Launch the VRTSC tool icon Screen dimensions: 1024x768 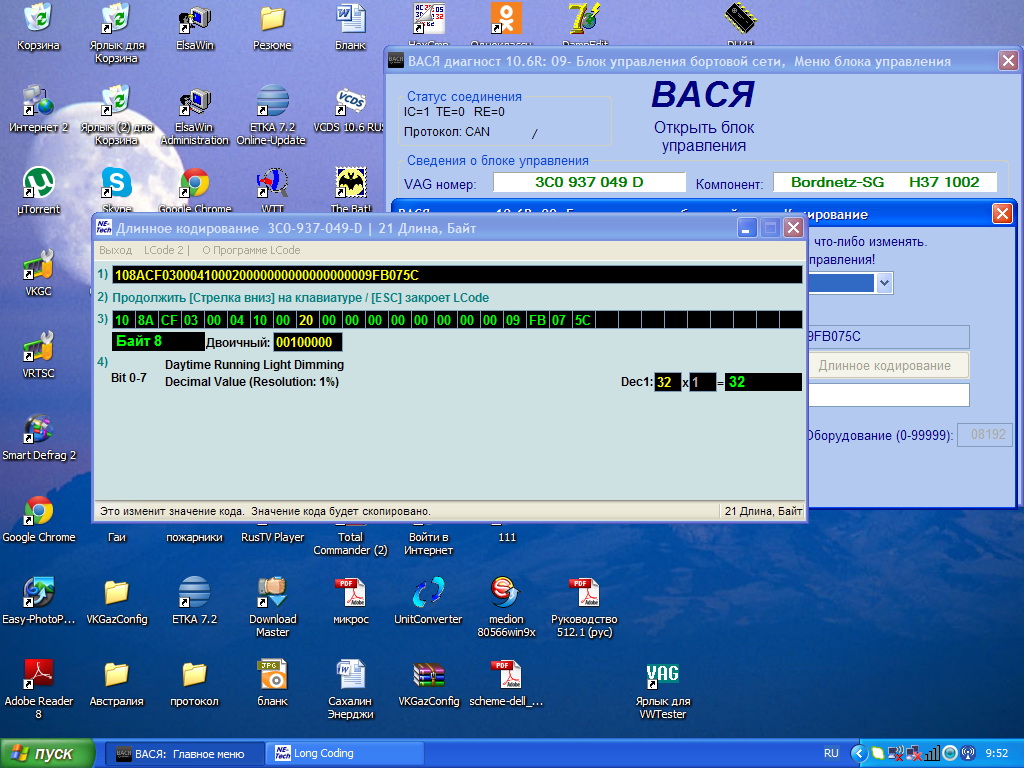click(38, 348)
